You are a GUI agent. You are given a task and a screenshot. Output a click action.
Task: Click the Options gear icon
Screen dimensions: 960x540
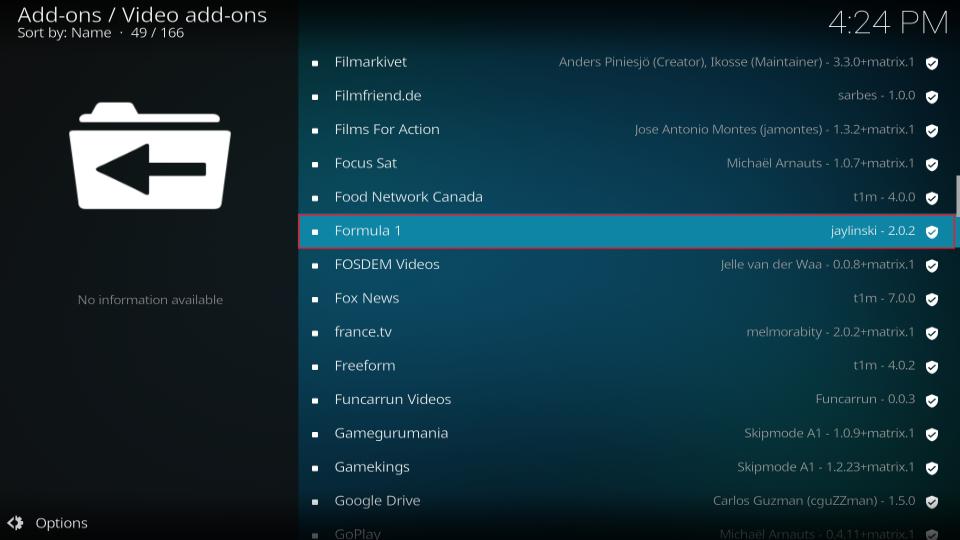[15, 523]
